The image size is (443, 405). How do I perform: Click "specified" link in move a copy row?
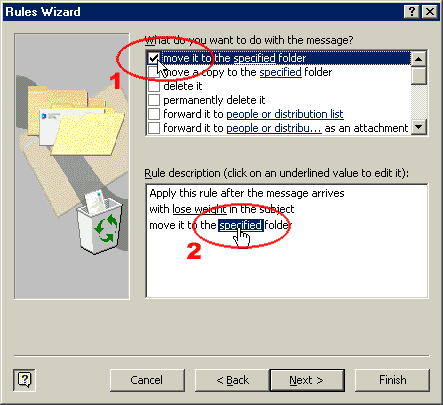pyautogui.click(x=280, y=72)
